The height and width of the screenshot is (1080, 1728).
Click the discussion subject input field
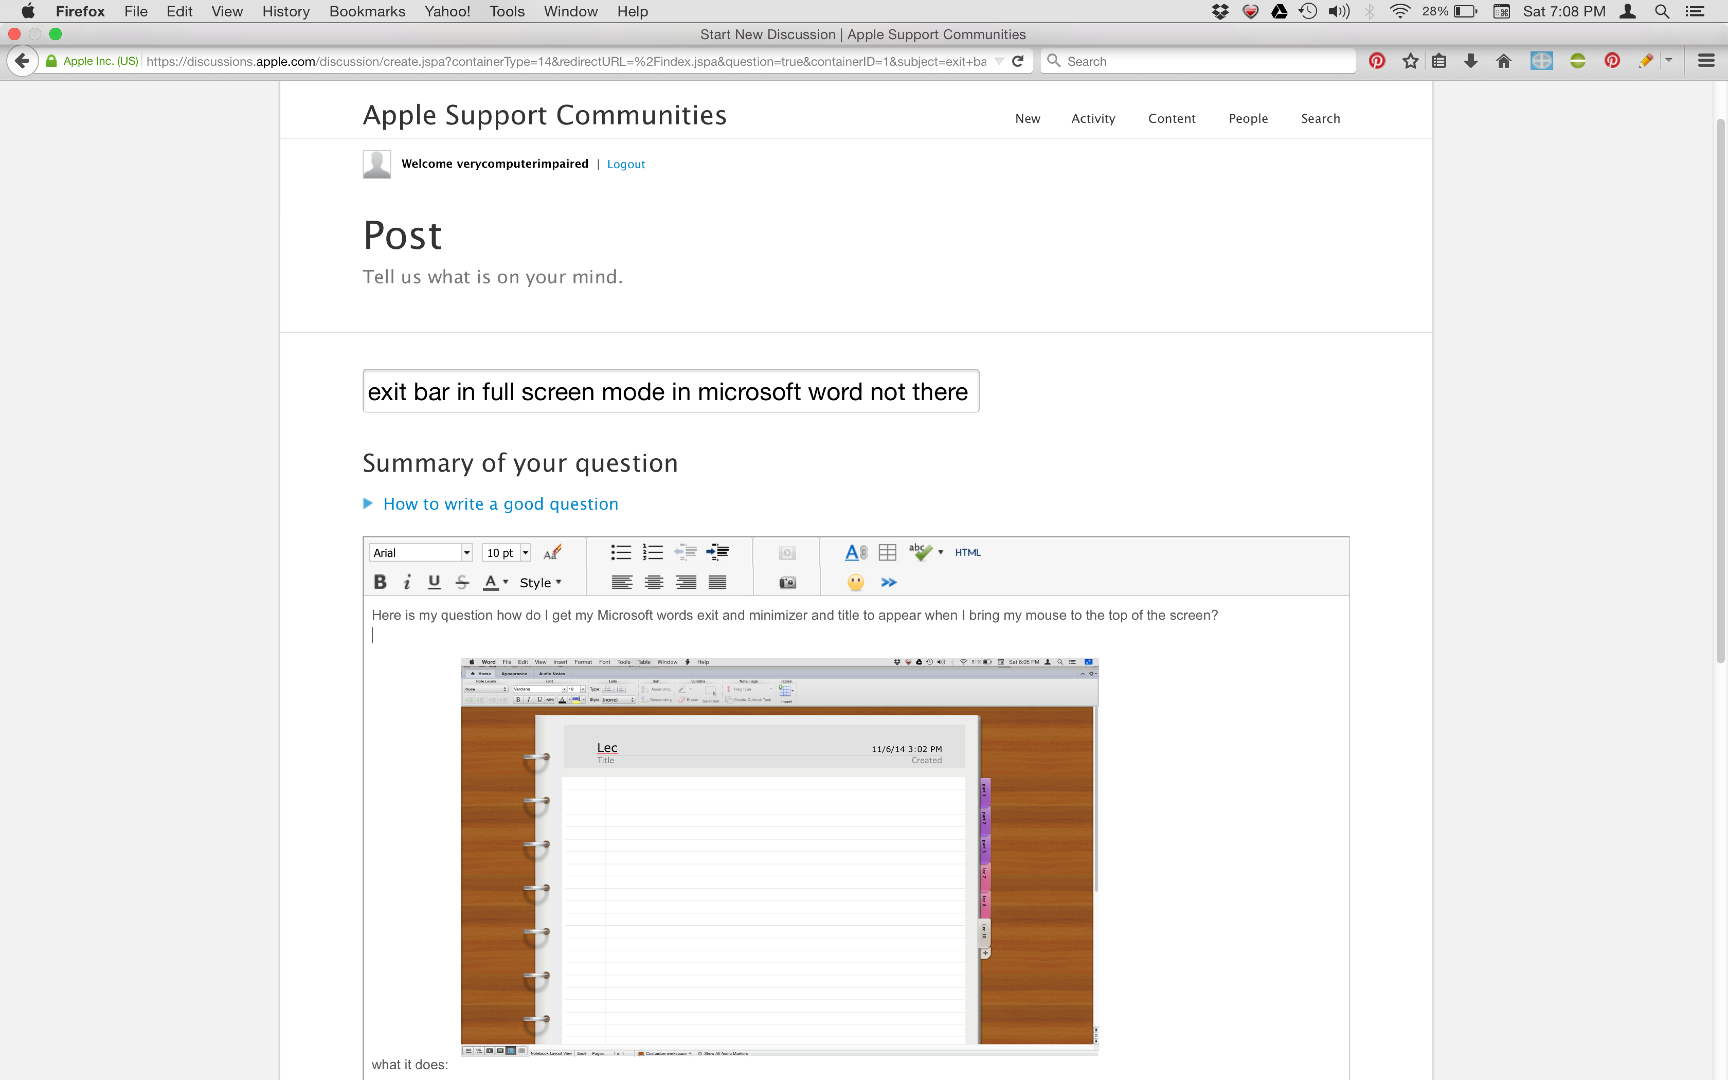point(671,391)
